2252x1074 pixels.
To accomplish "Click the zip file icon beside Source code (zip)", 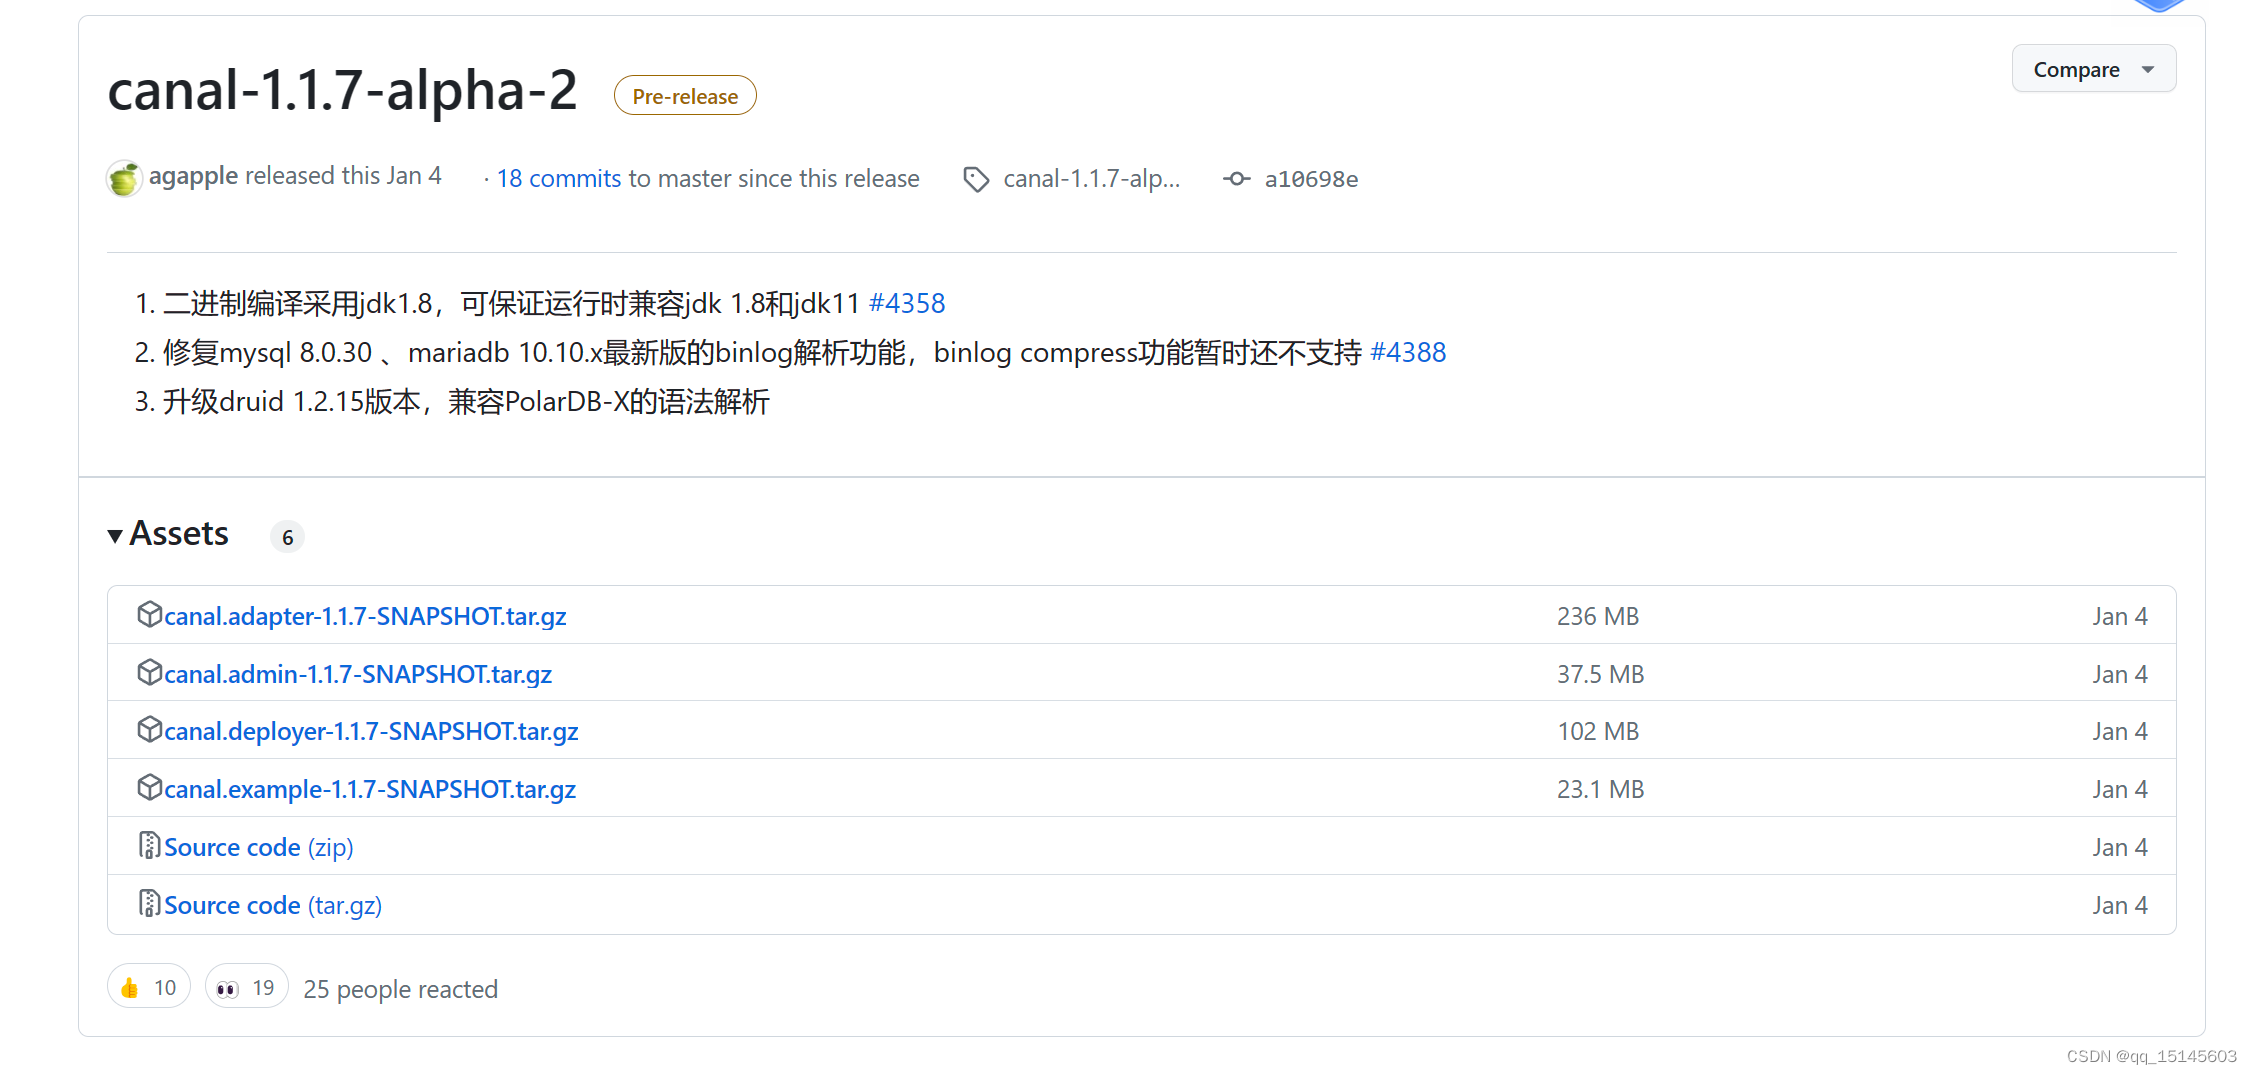I will tap(148, 845).
